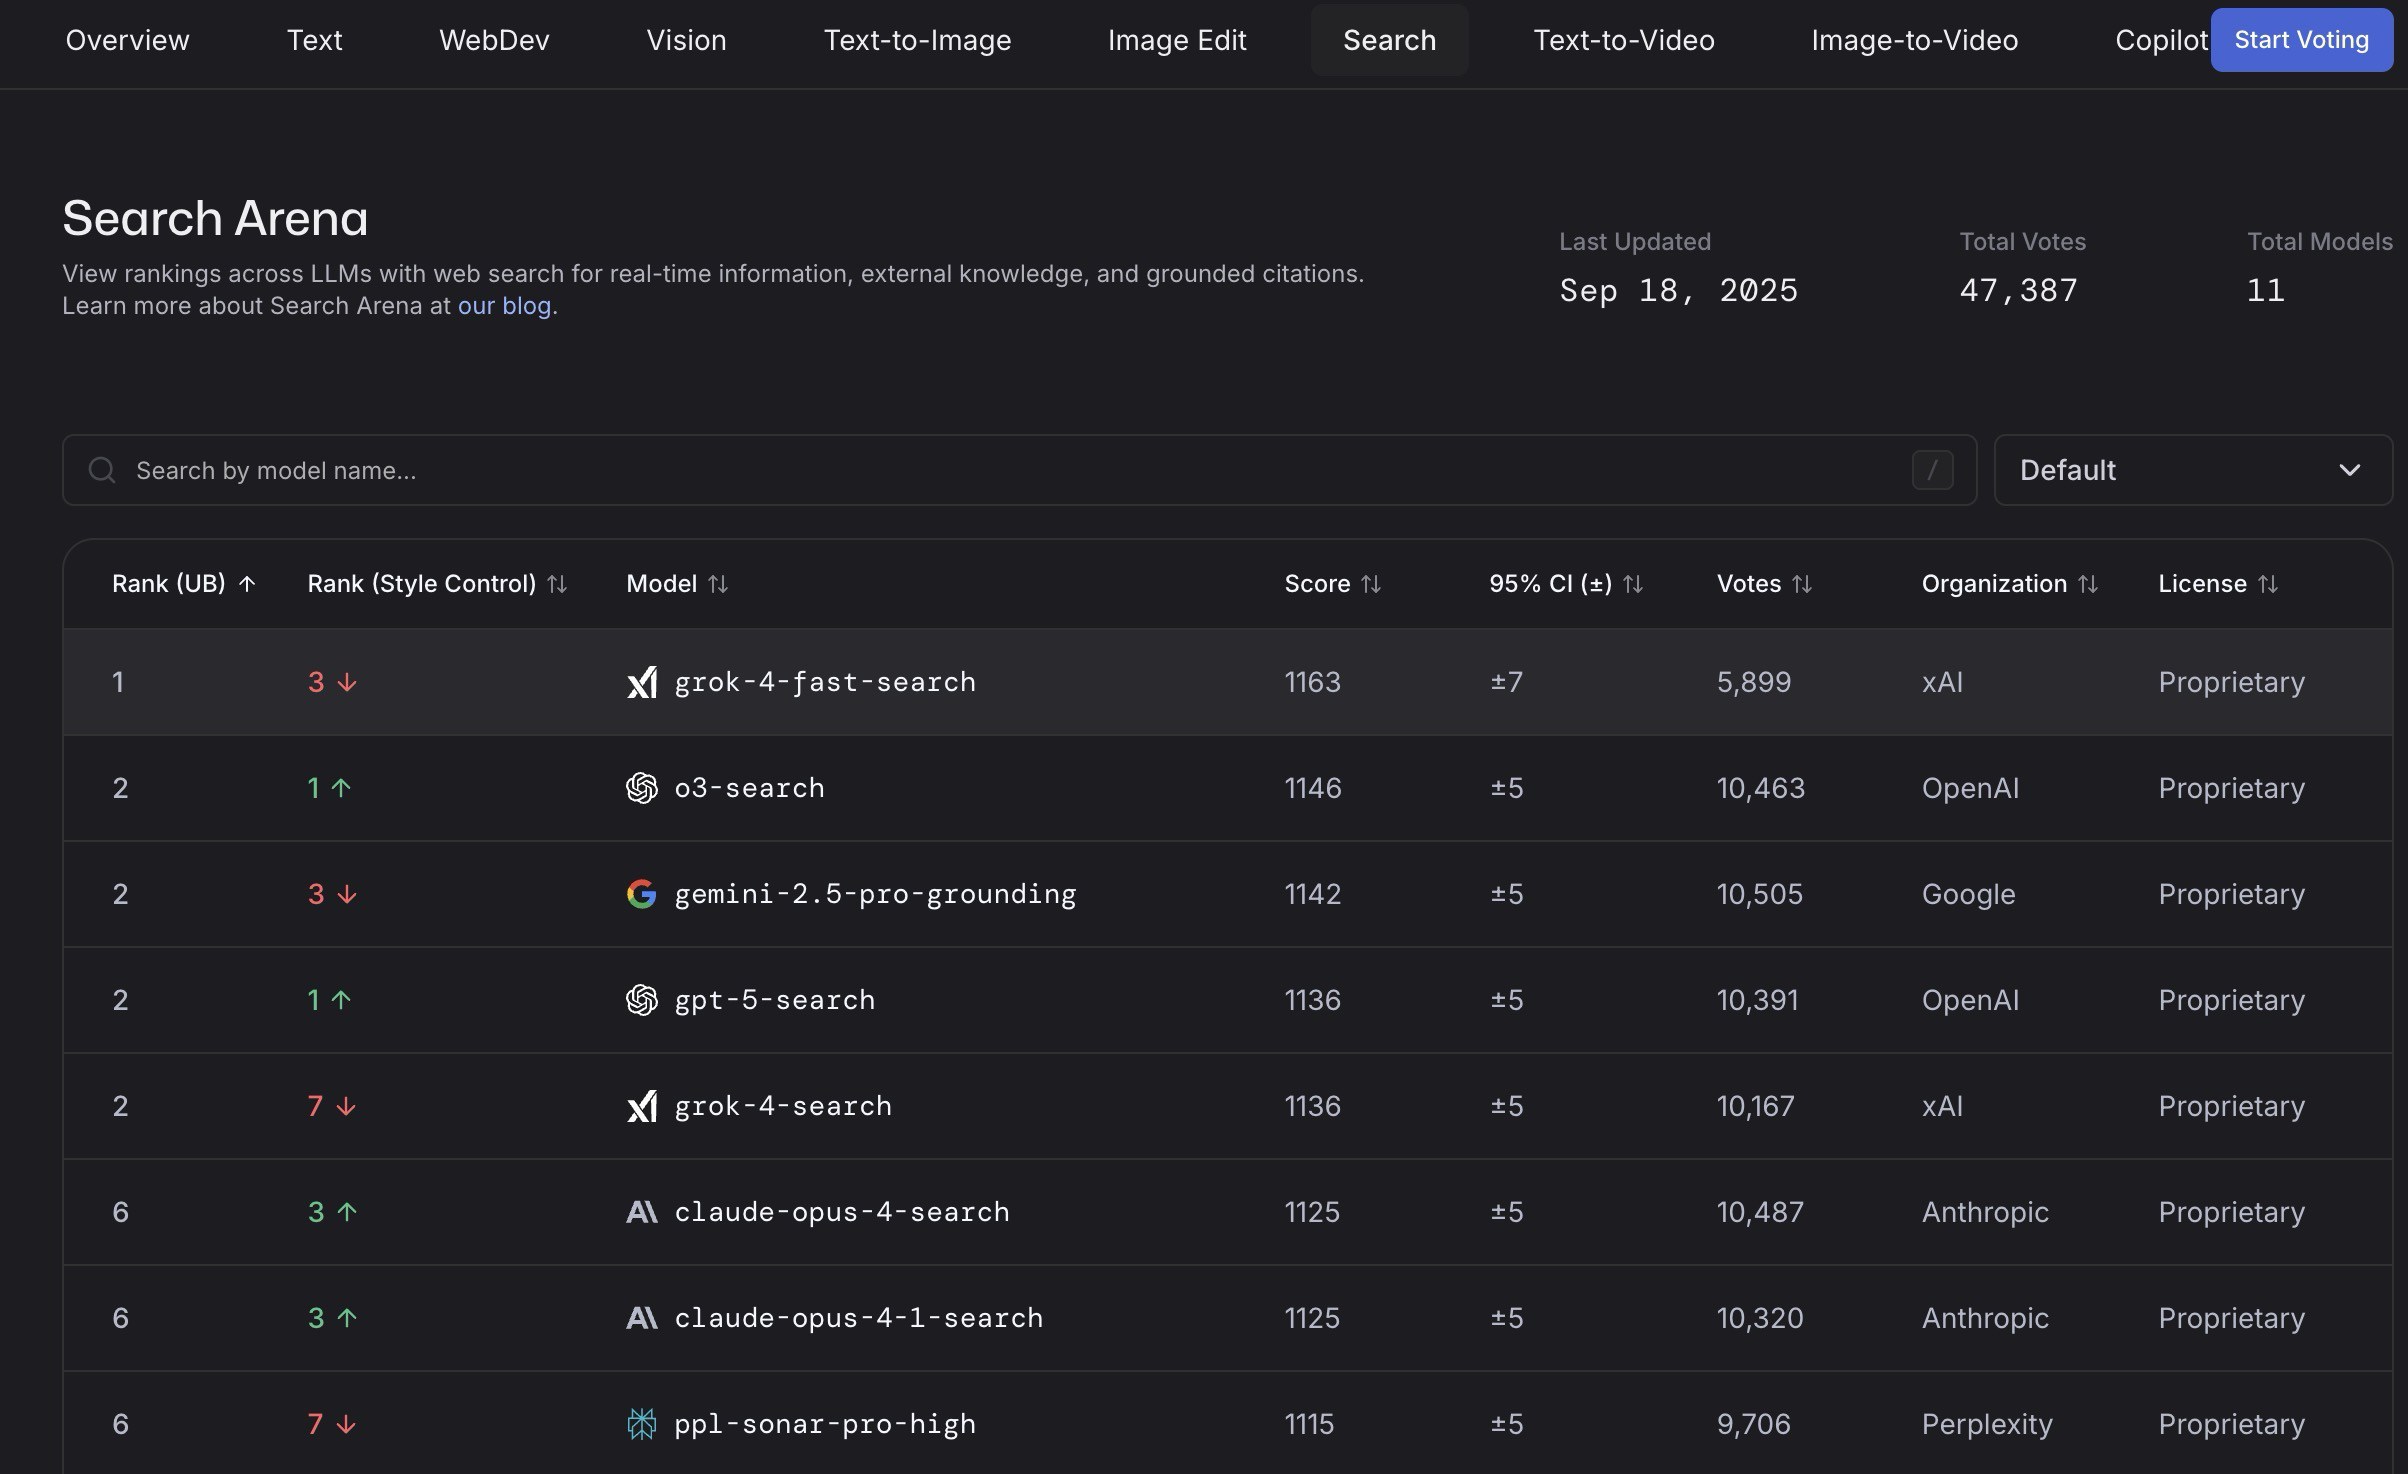The image size is (2408, 1474).
Task: Click the slash shortcut key badge
Action: [x=1932, y=470]
